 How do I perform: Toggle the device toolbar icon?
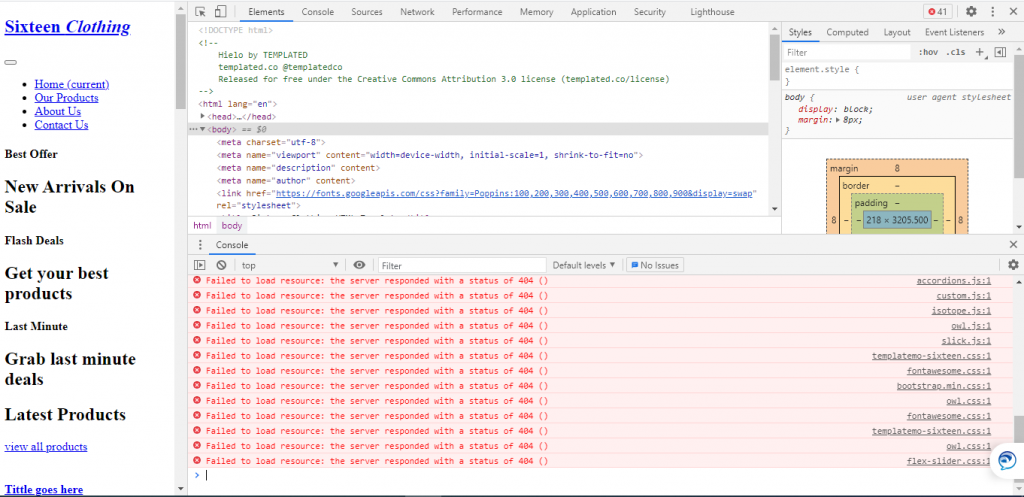[220, 12]
